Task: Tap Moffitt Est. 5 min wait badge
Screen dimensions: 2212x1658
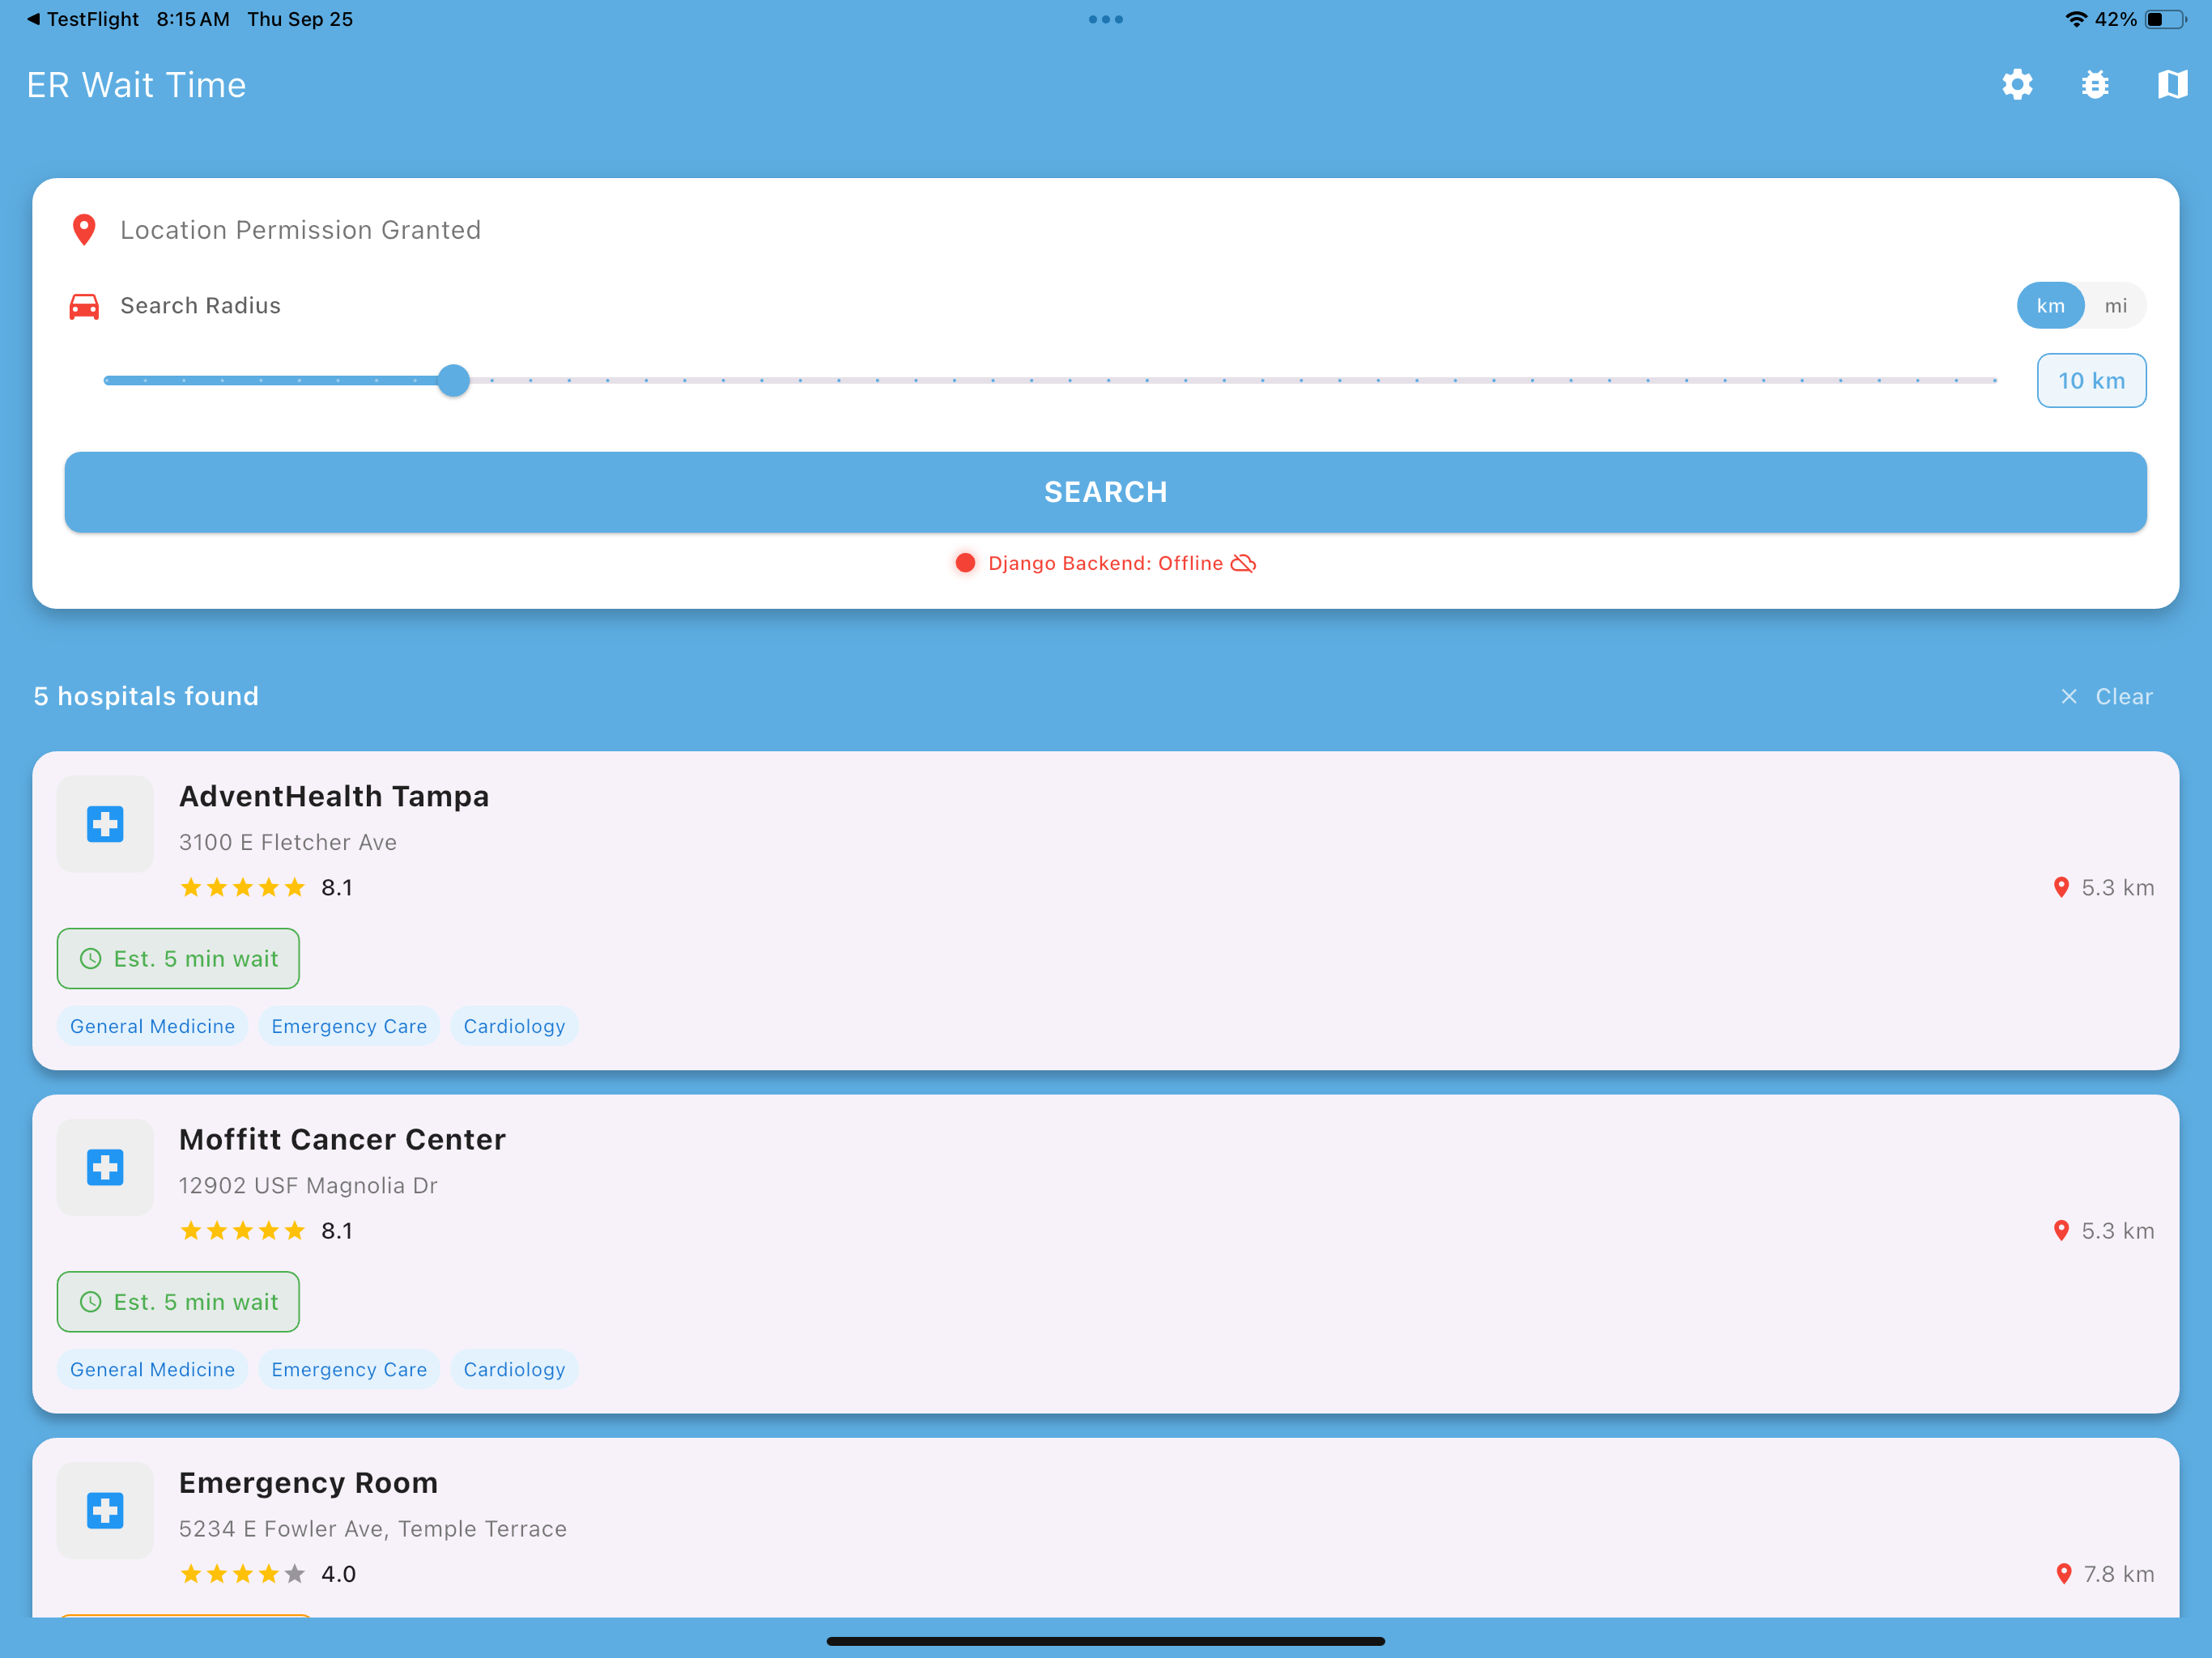Action: [178, 1302]
